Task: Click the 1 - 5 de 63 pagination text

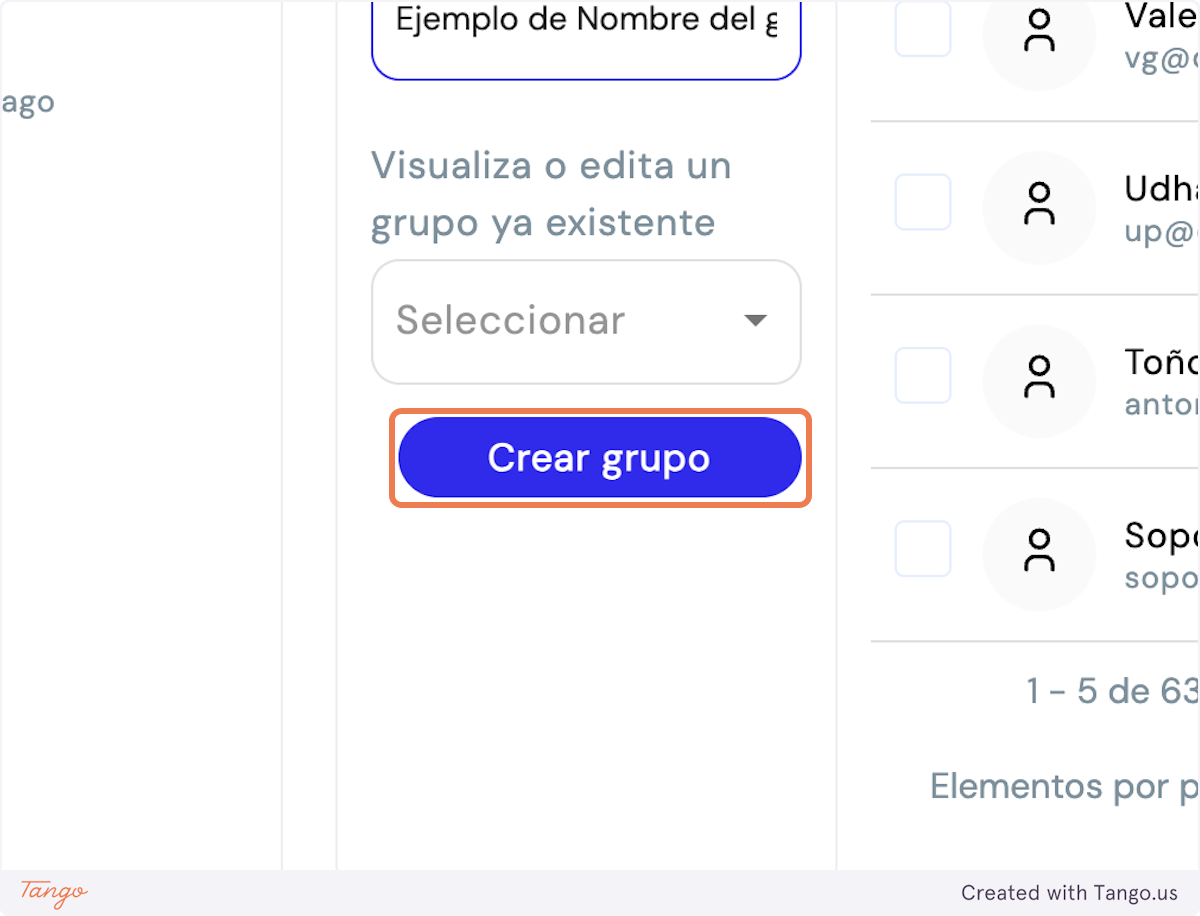Action: (1113, 691)
